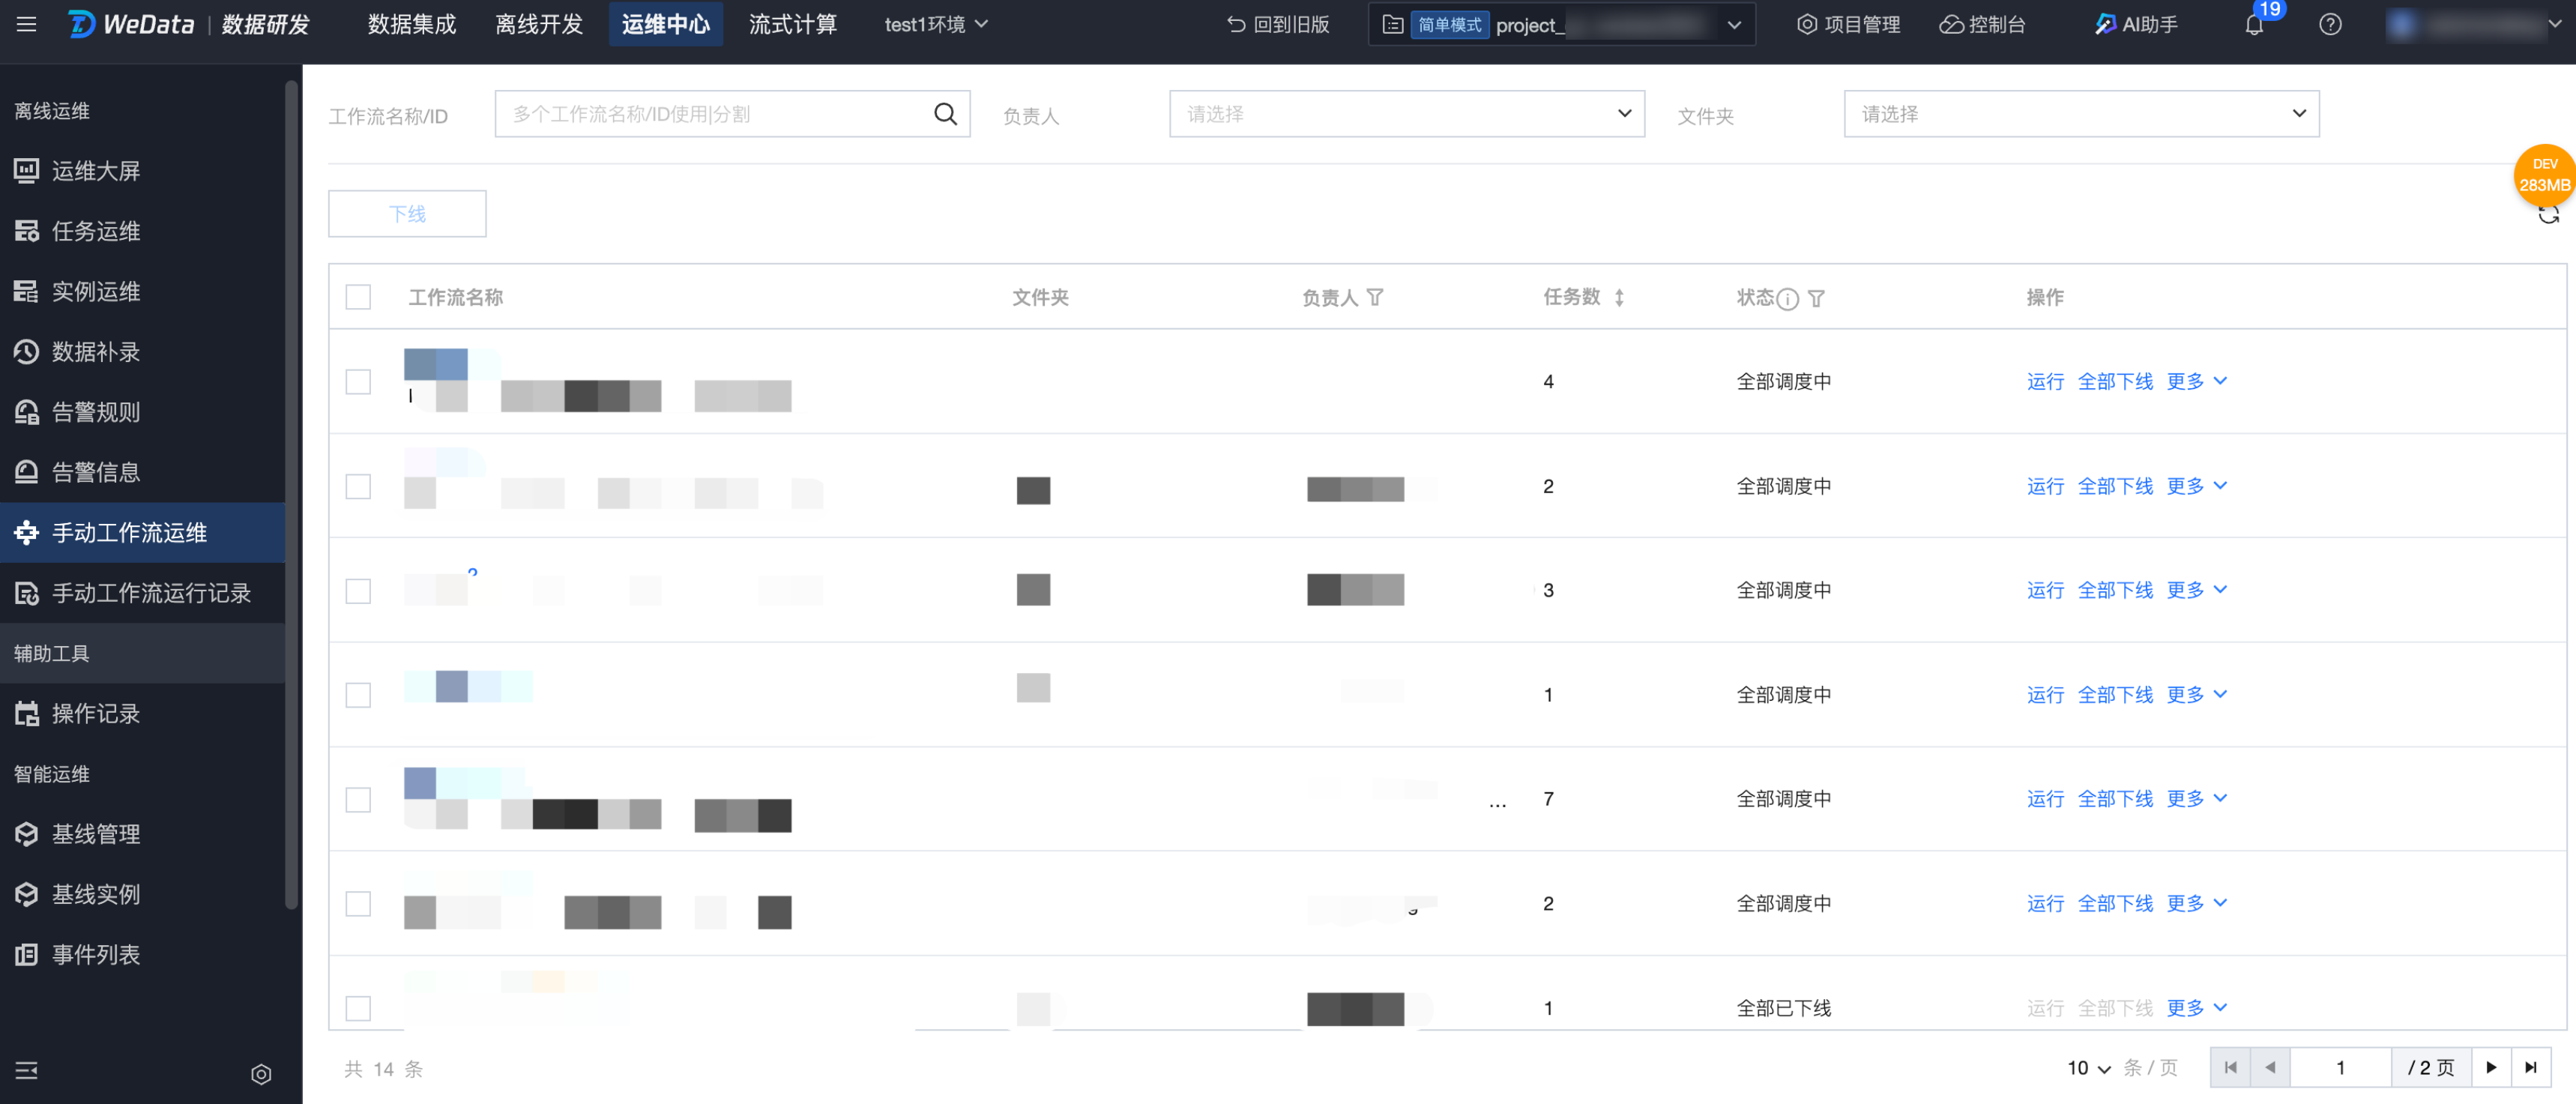Screen dimensions: 2576x1104
Task: Click the 回到旧版 button
Action: [1277, 25]
